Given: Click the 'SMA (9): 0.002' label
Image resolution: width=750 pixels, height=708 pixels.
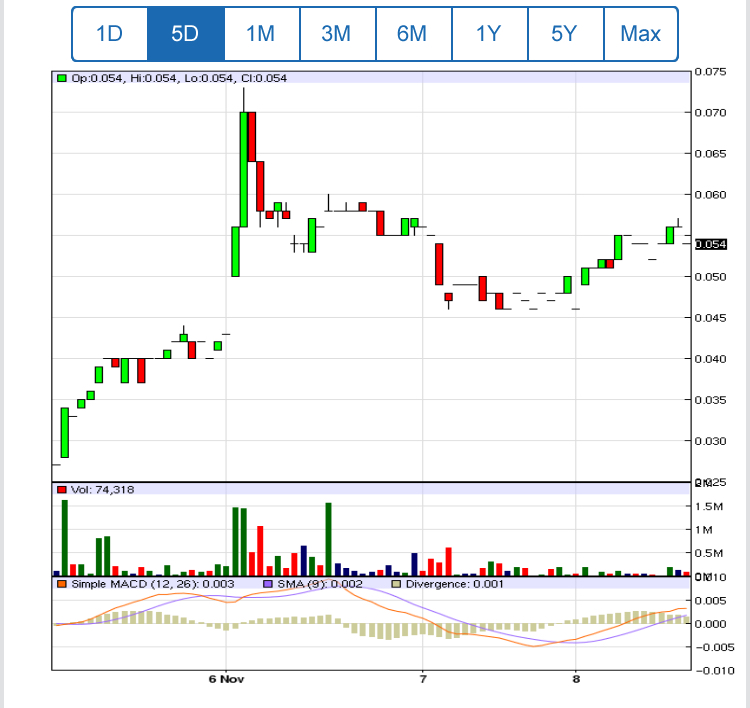Looking at the screenshot, I should click(320, 584).
